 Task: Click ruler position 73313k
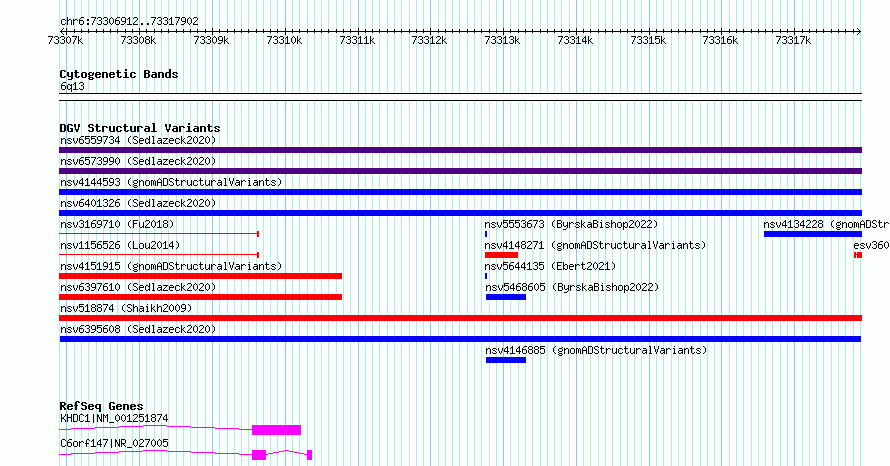[x=502, y=40]
